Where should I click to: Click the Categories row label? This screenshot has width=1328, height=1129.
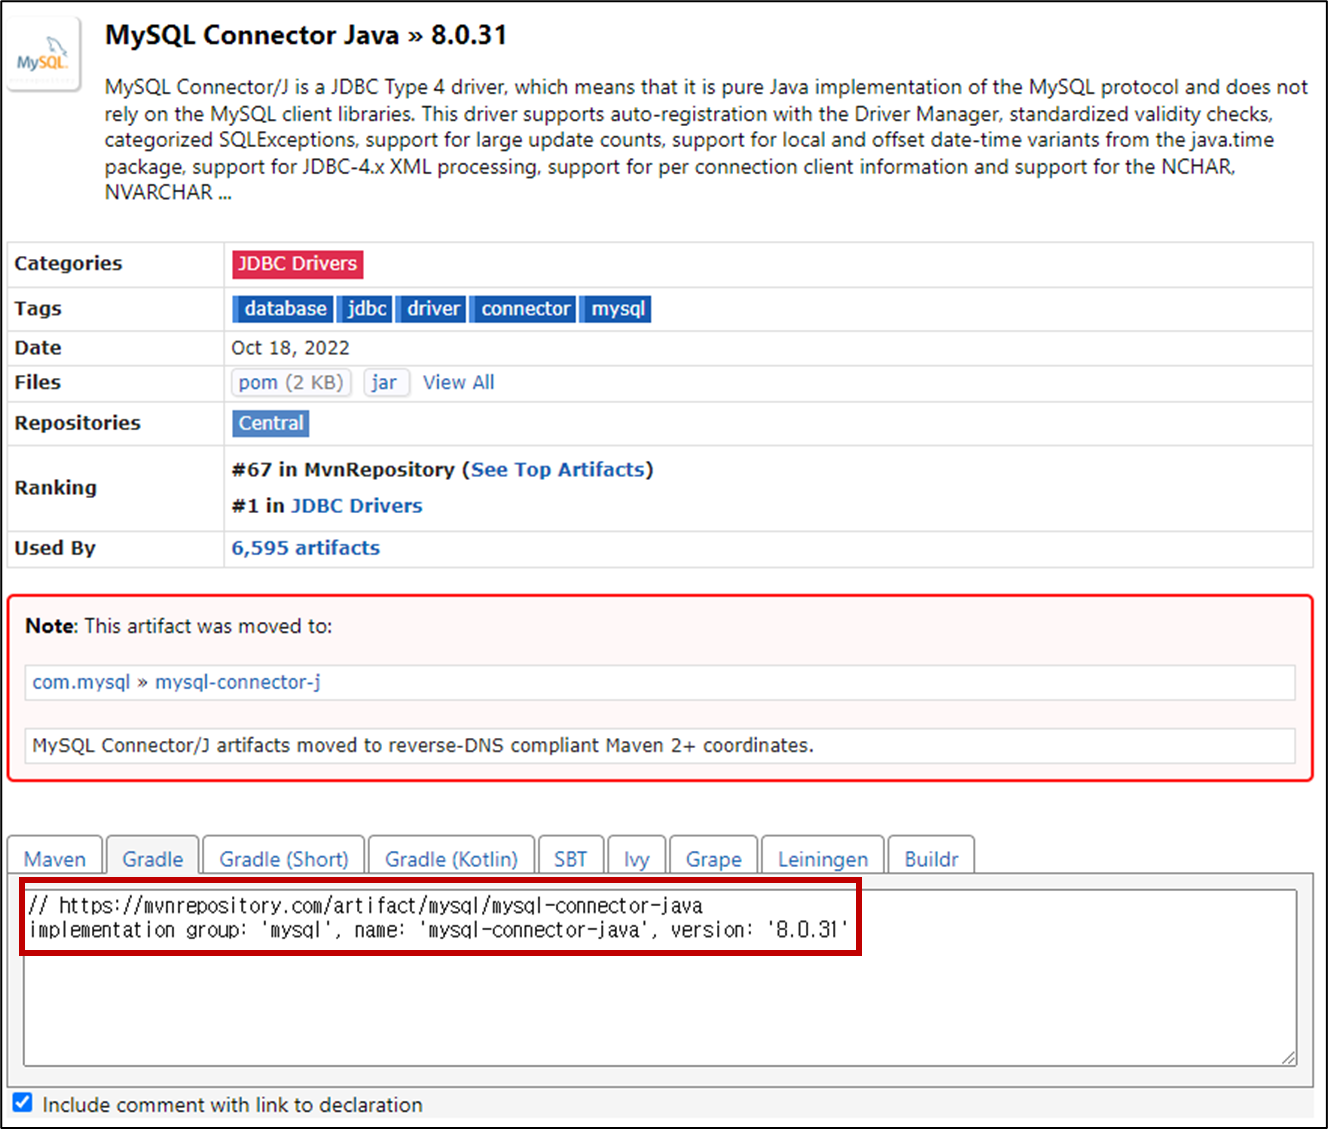tap(68, 264)
